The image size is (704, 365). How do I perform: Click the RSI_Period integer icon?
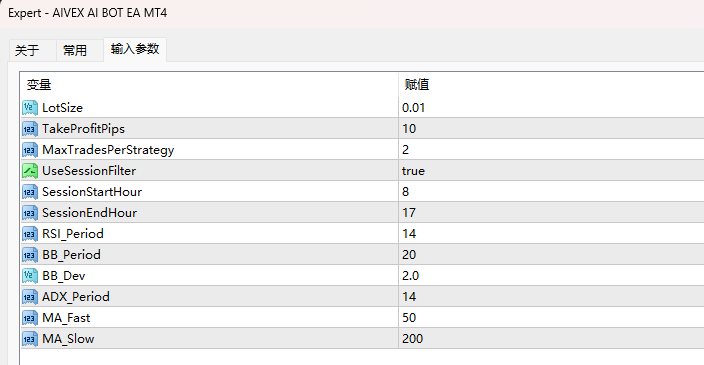30,234
